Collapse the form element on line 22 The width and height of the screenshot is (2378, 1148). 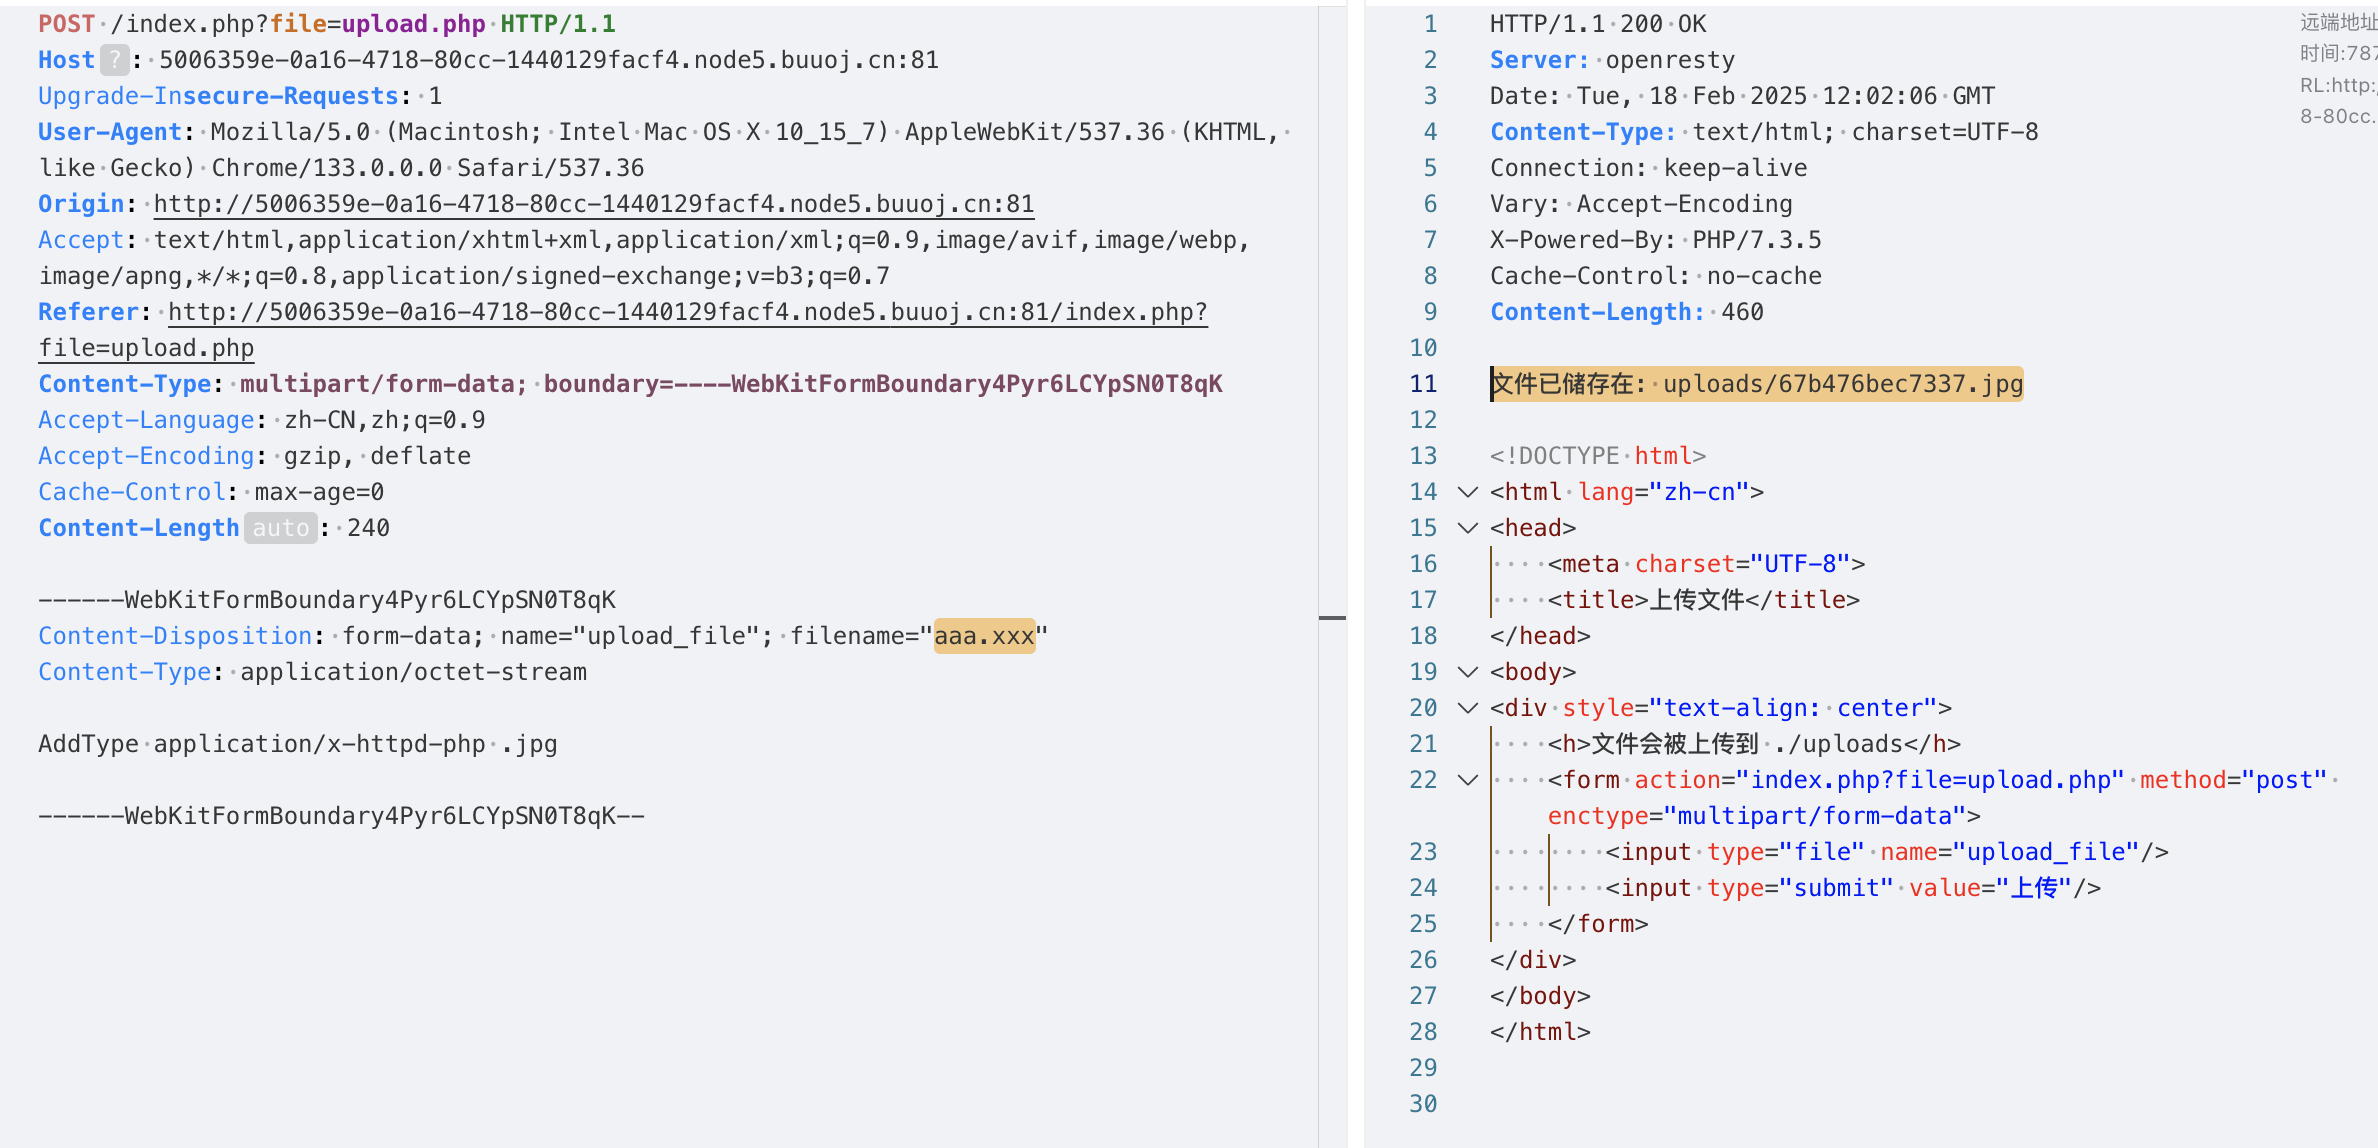tap(1467, 780)
